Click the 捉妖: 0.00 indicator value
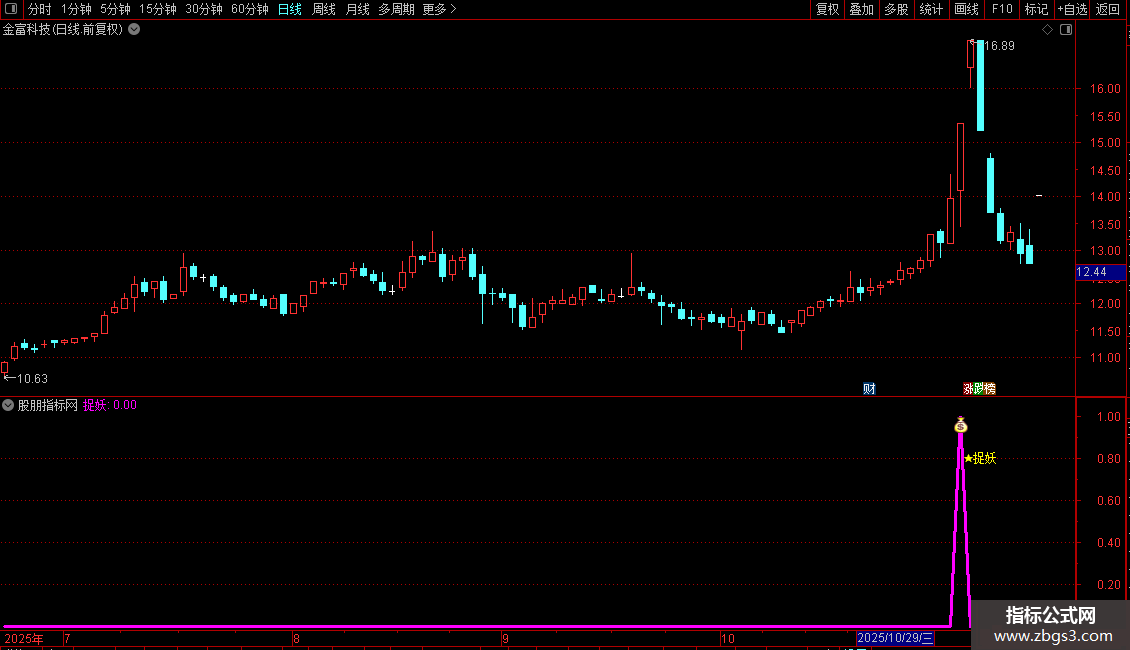This screenshot has width=1130, height=650. [x=110, y=405]
